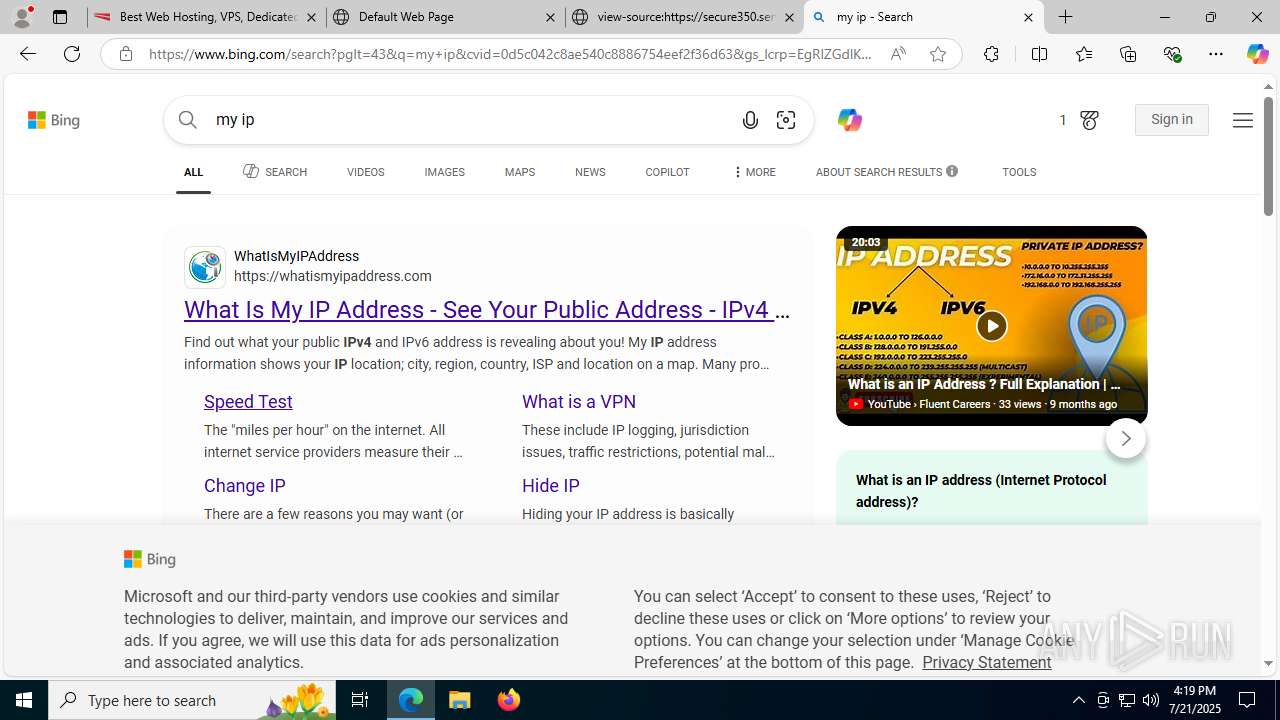Open the Windows Start menu

click(x=24, y=700)
